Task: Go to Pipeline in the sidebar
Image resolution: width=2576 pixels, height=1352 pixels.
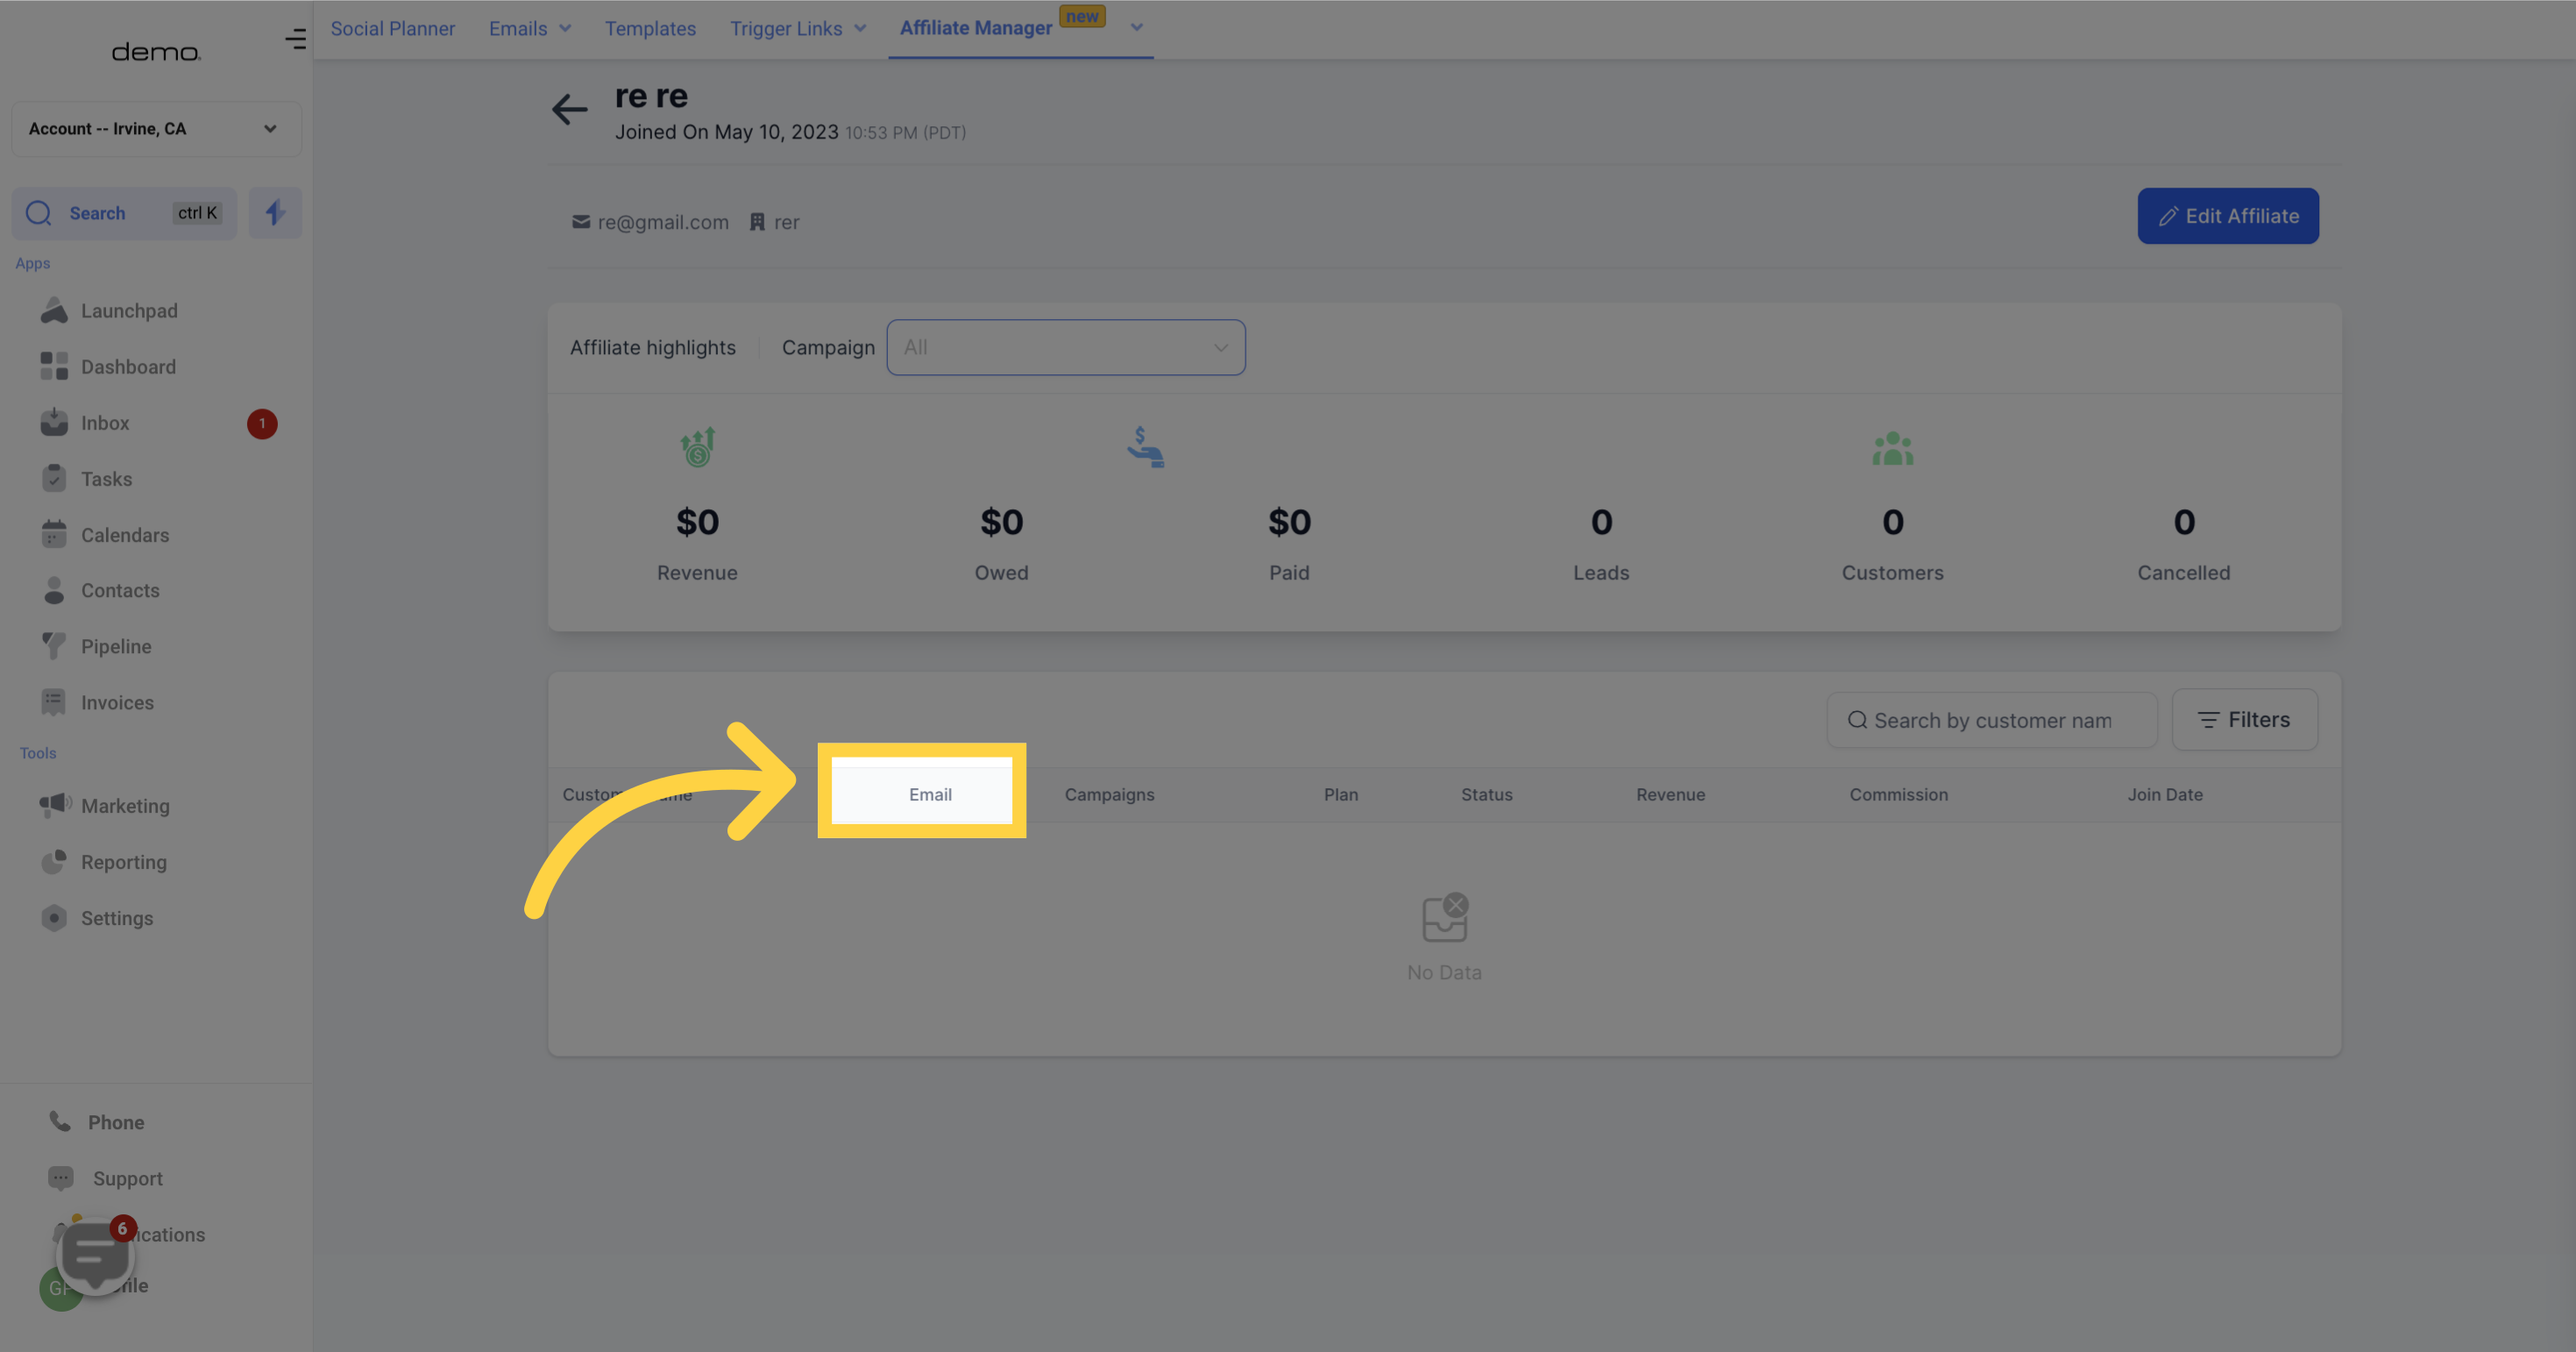Action: coord(116,647)
